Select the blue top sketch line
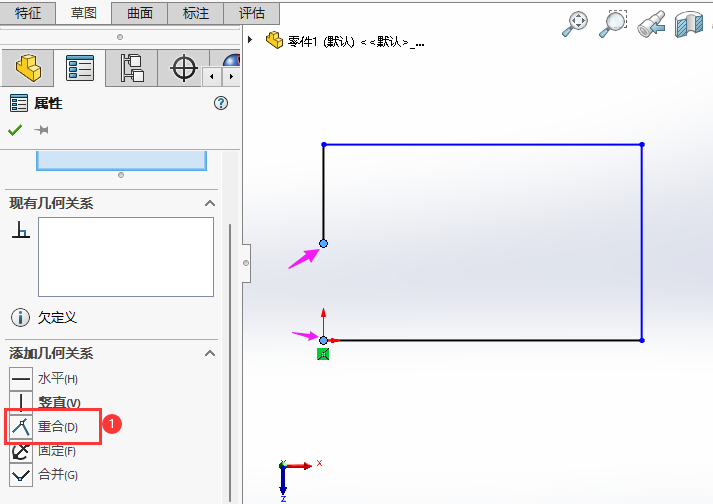This screenshot has height=504, width=713. [482, 145]
